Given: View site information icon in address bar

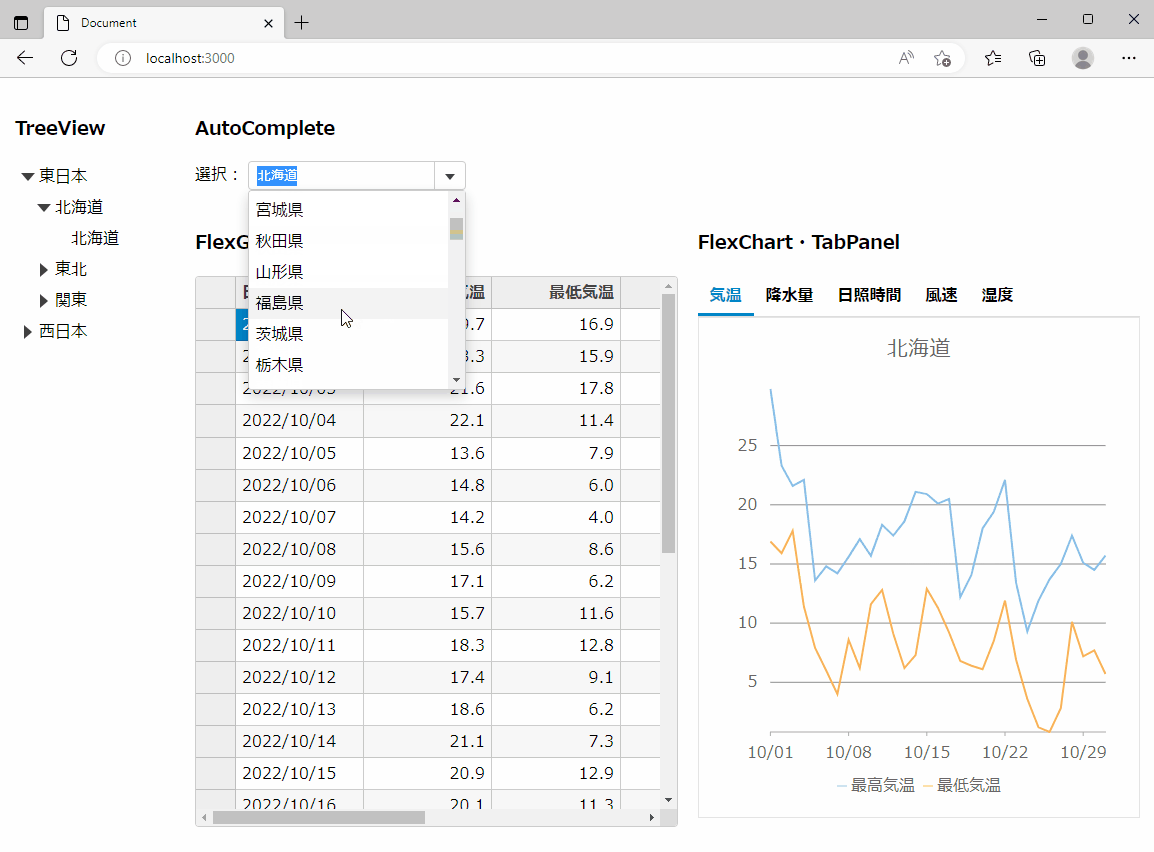Looking at the screenshot, I should click(123, 58).
